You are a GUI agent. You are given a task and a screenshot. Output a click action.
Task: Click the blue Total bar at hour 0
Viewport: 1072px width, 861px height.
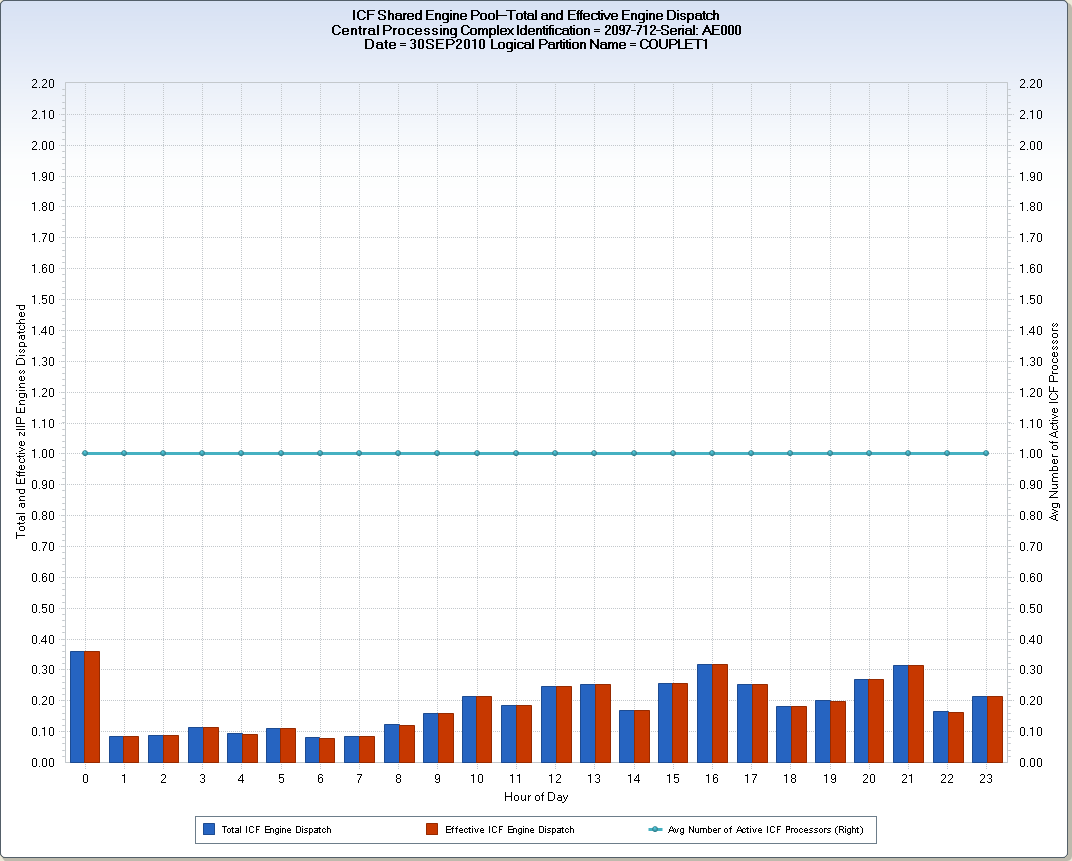[78, 706]
